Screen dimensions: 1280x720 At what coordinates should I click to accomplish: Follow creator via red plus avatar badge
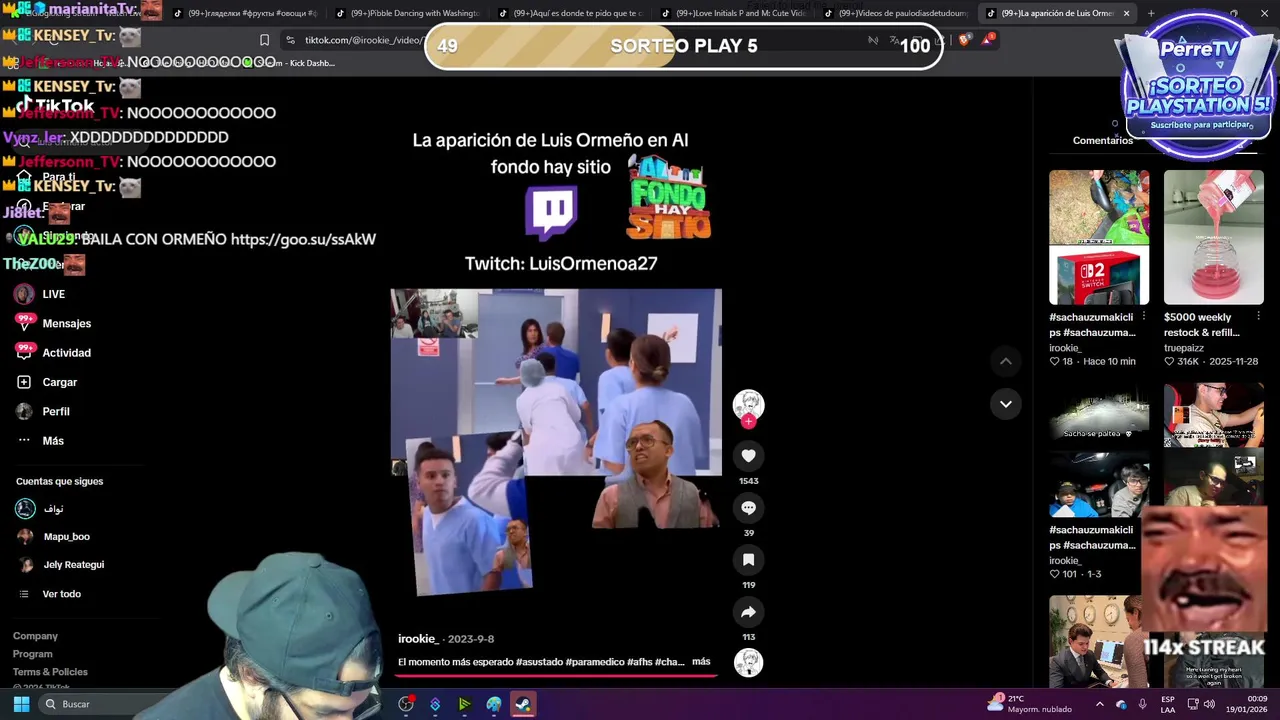pyautogui.click(x=748, y=422)
